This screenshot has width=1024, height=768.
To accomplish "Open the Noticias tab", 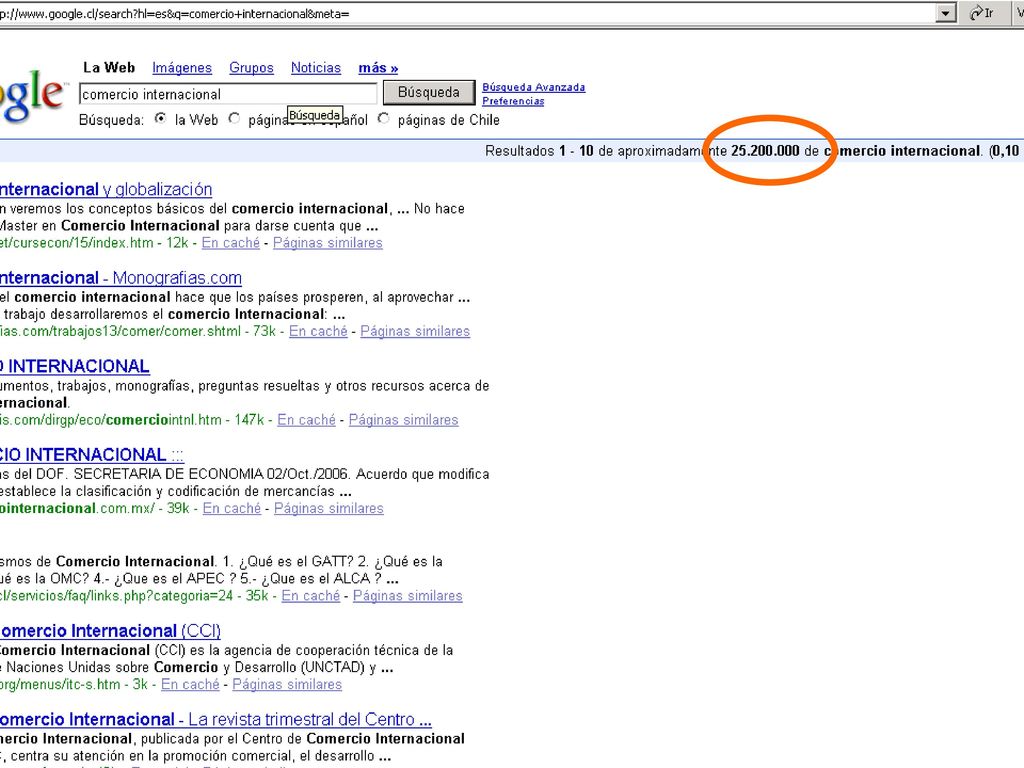I will (315, 68).
